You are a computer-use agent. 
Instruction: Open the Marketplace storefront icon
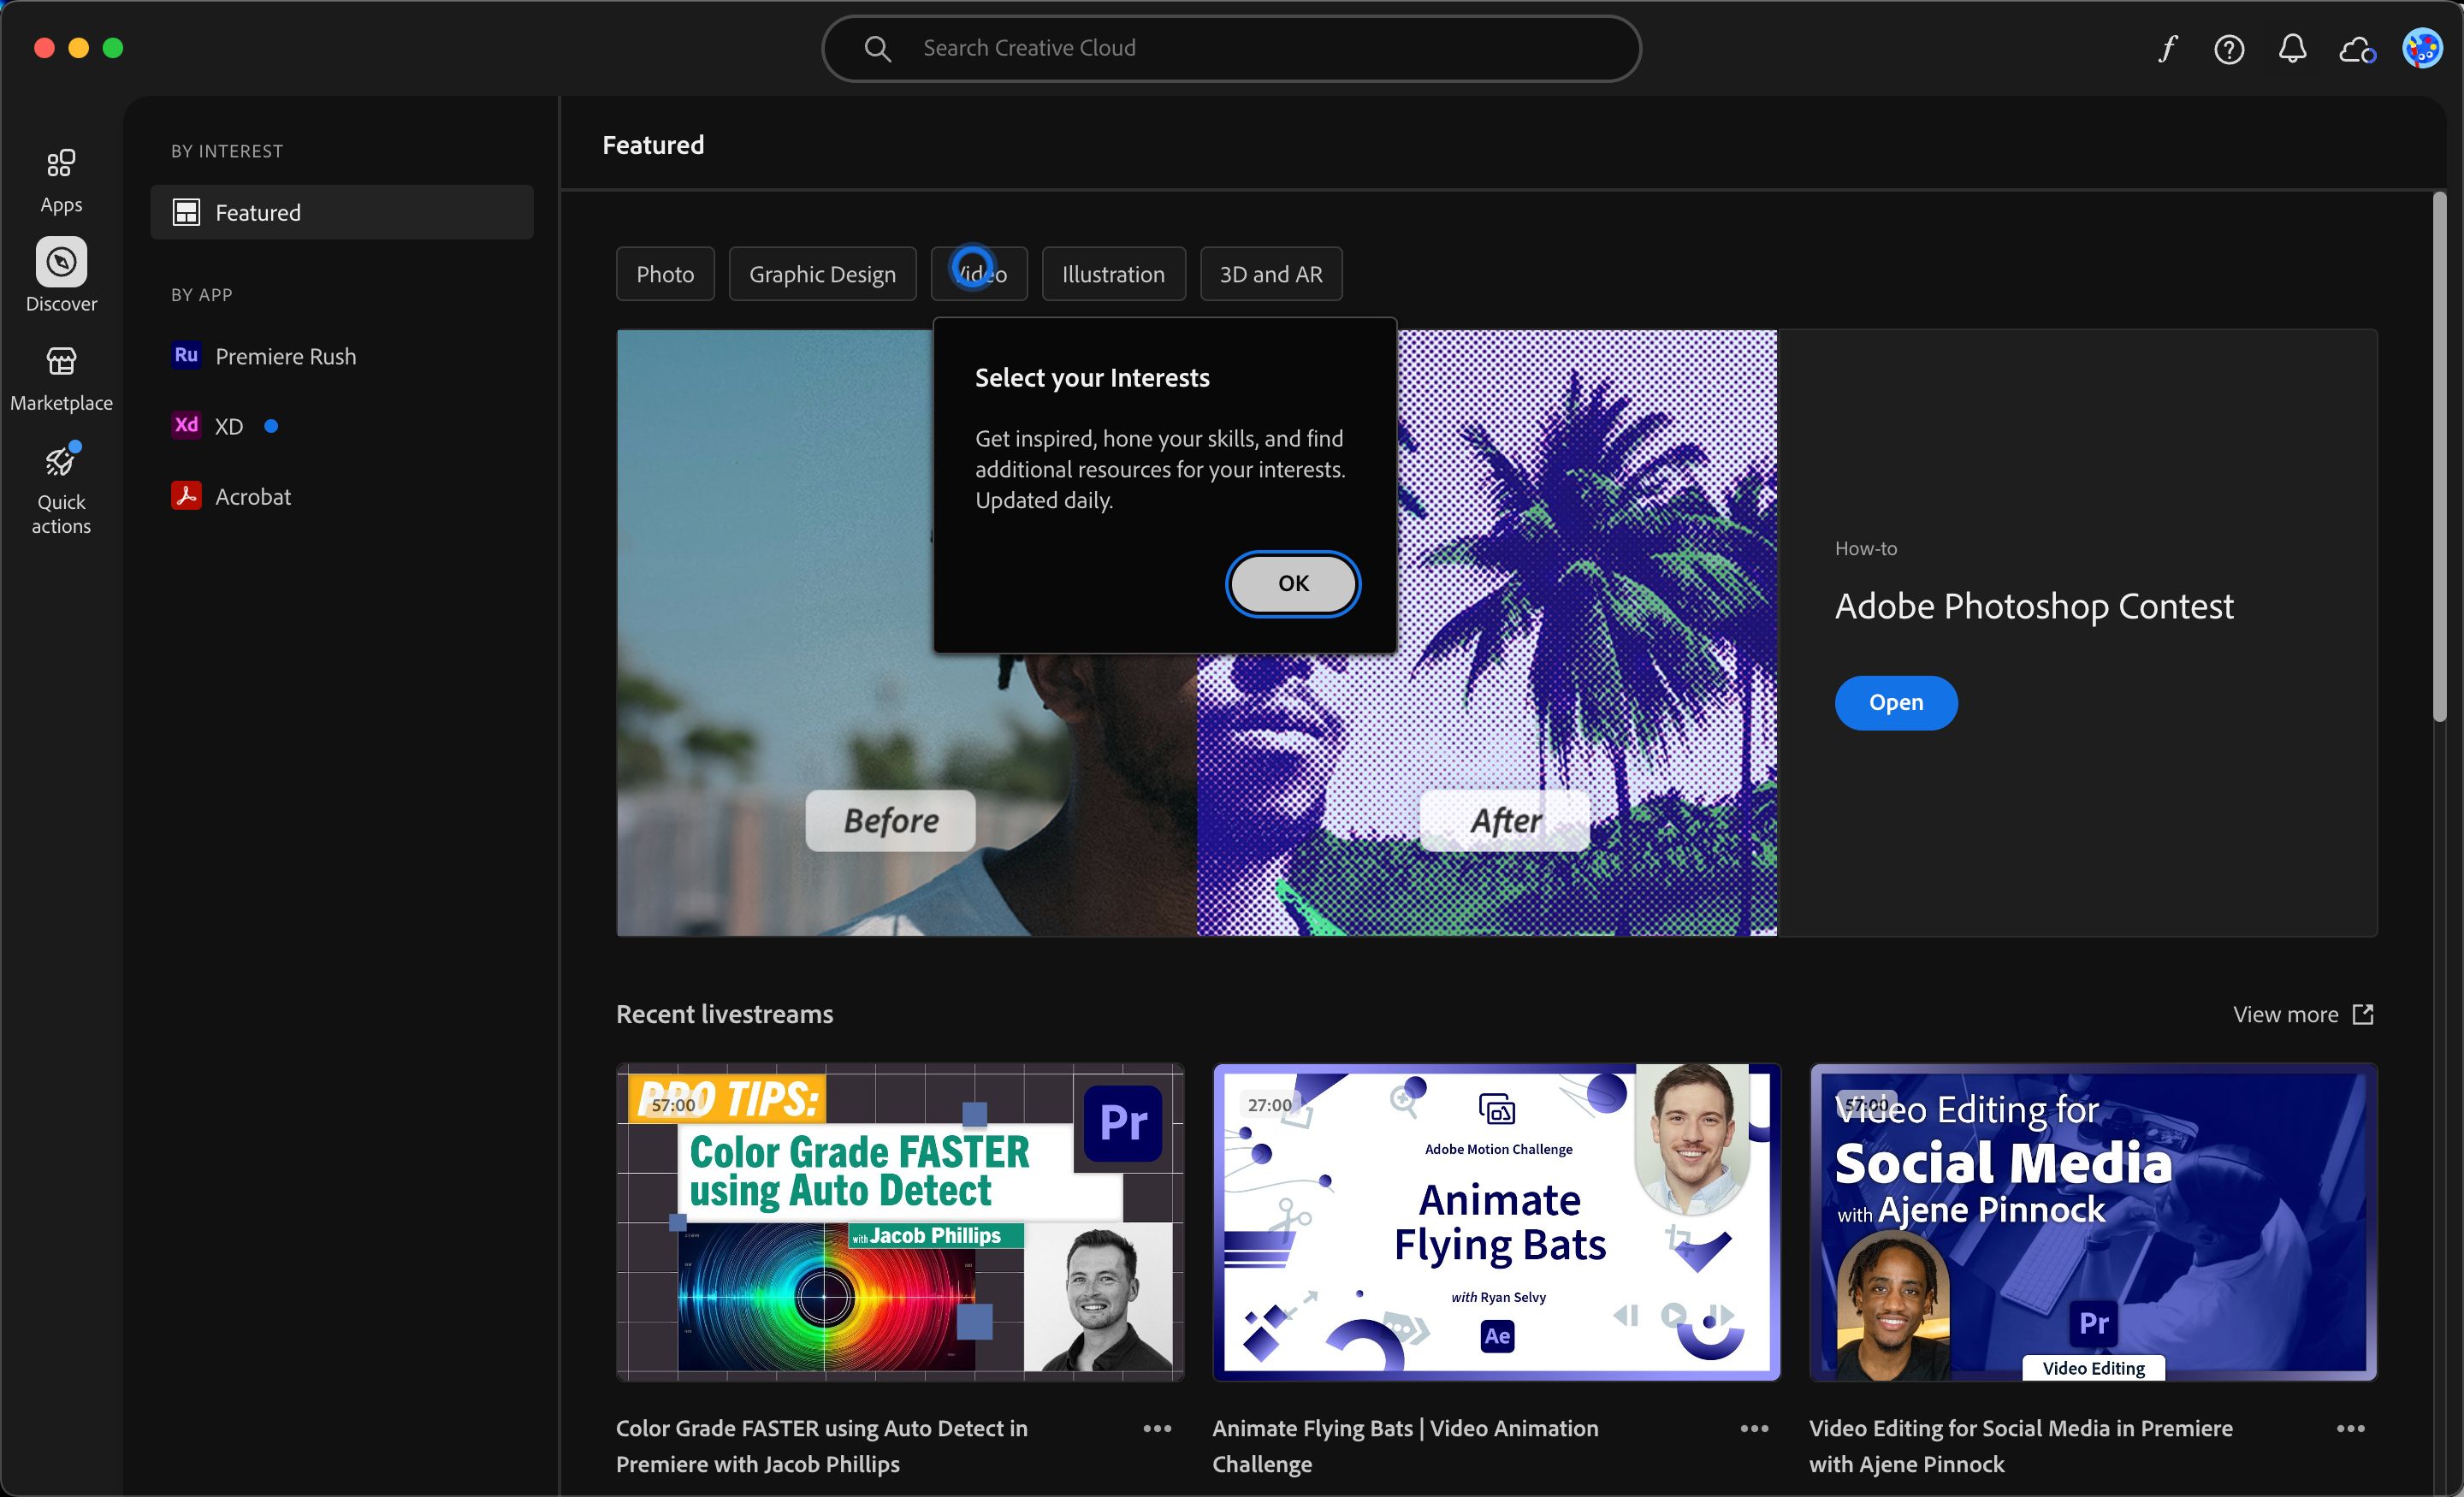[x=61, y=361]
